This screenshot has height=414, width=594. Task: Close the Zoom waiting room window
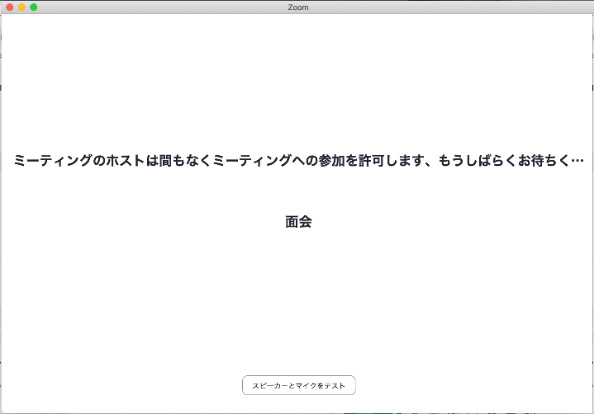[10, 7]
